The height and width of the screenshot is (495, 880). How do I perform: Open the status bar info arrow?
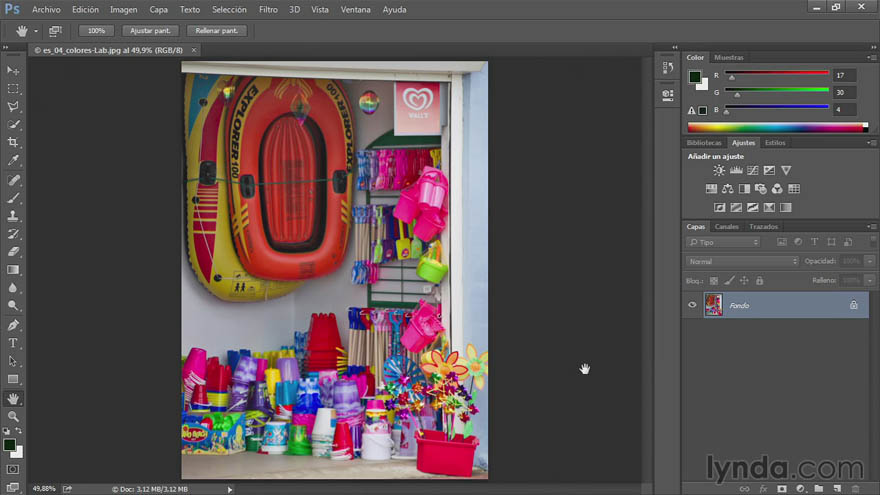230,489
